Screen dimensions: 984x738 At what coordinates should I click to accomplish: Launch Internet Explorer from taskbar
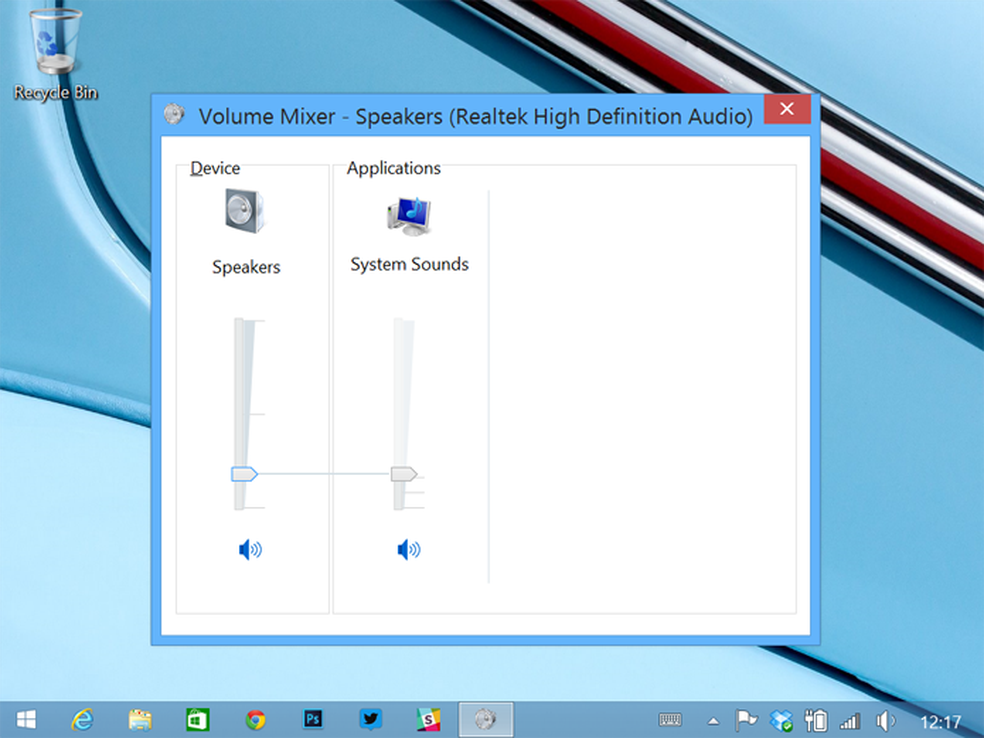point(83,719)
